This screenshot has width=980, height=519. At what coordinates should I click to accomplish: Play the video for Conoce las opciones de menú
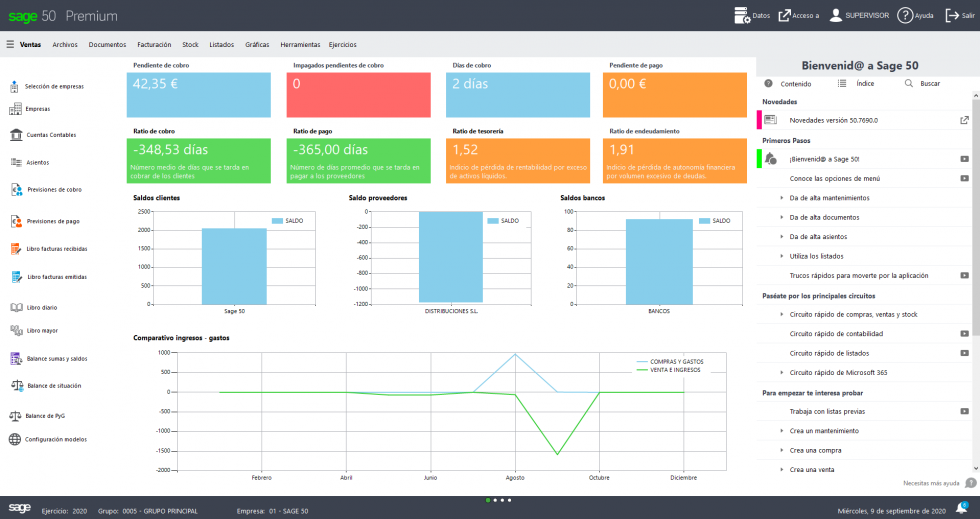coord(964,178)
